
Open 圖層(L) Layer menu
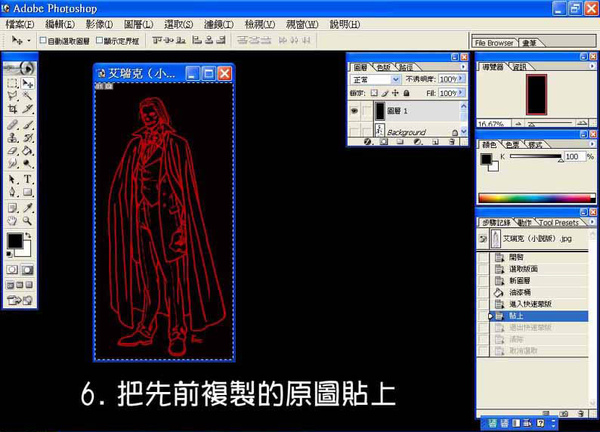(x=139, y=24)
